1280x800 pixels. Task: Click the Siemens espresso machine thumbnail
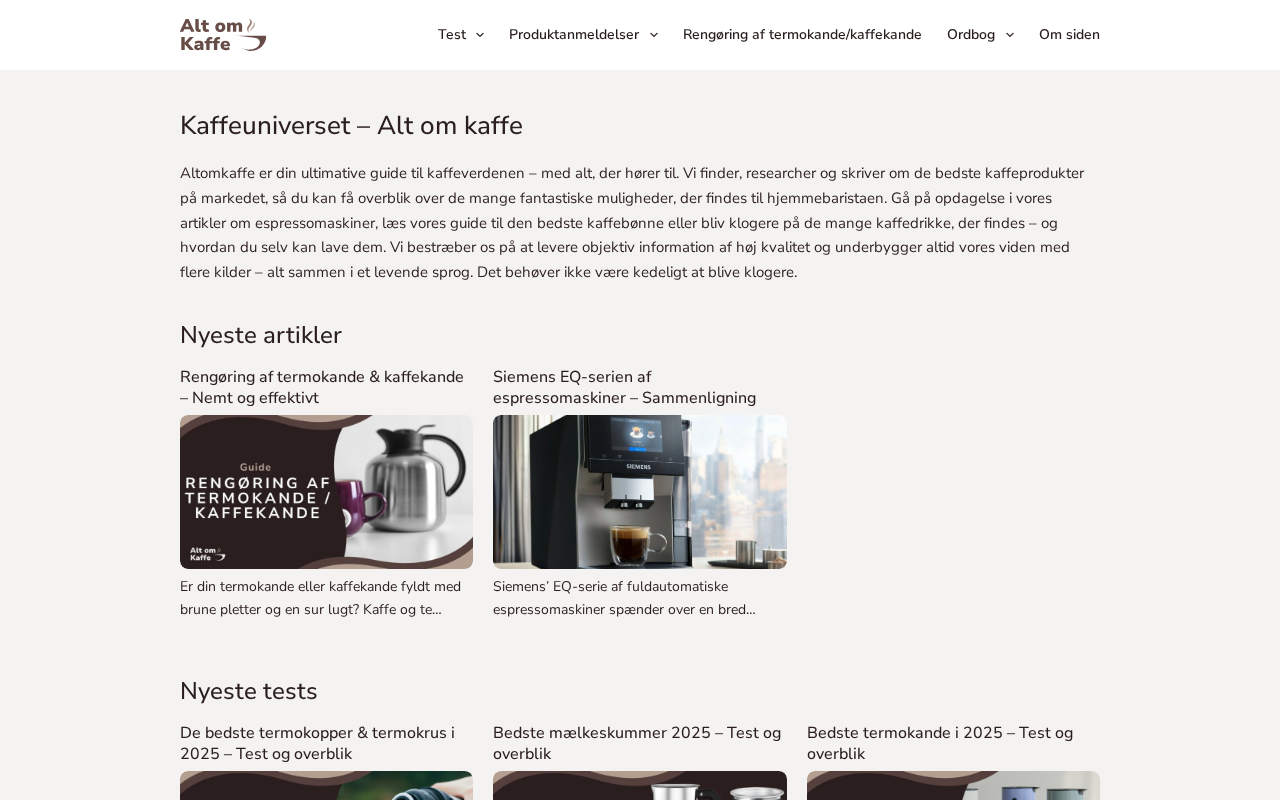coord(640,492)
